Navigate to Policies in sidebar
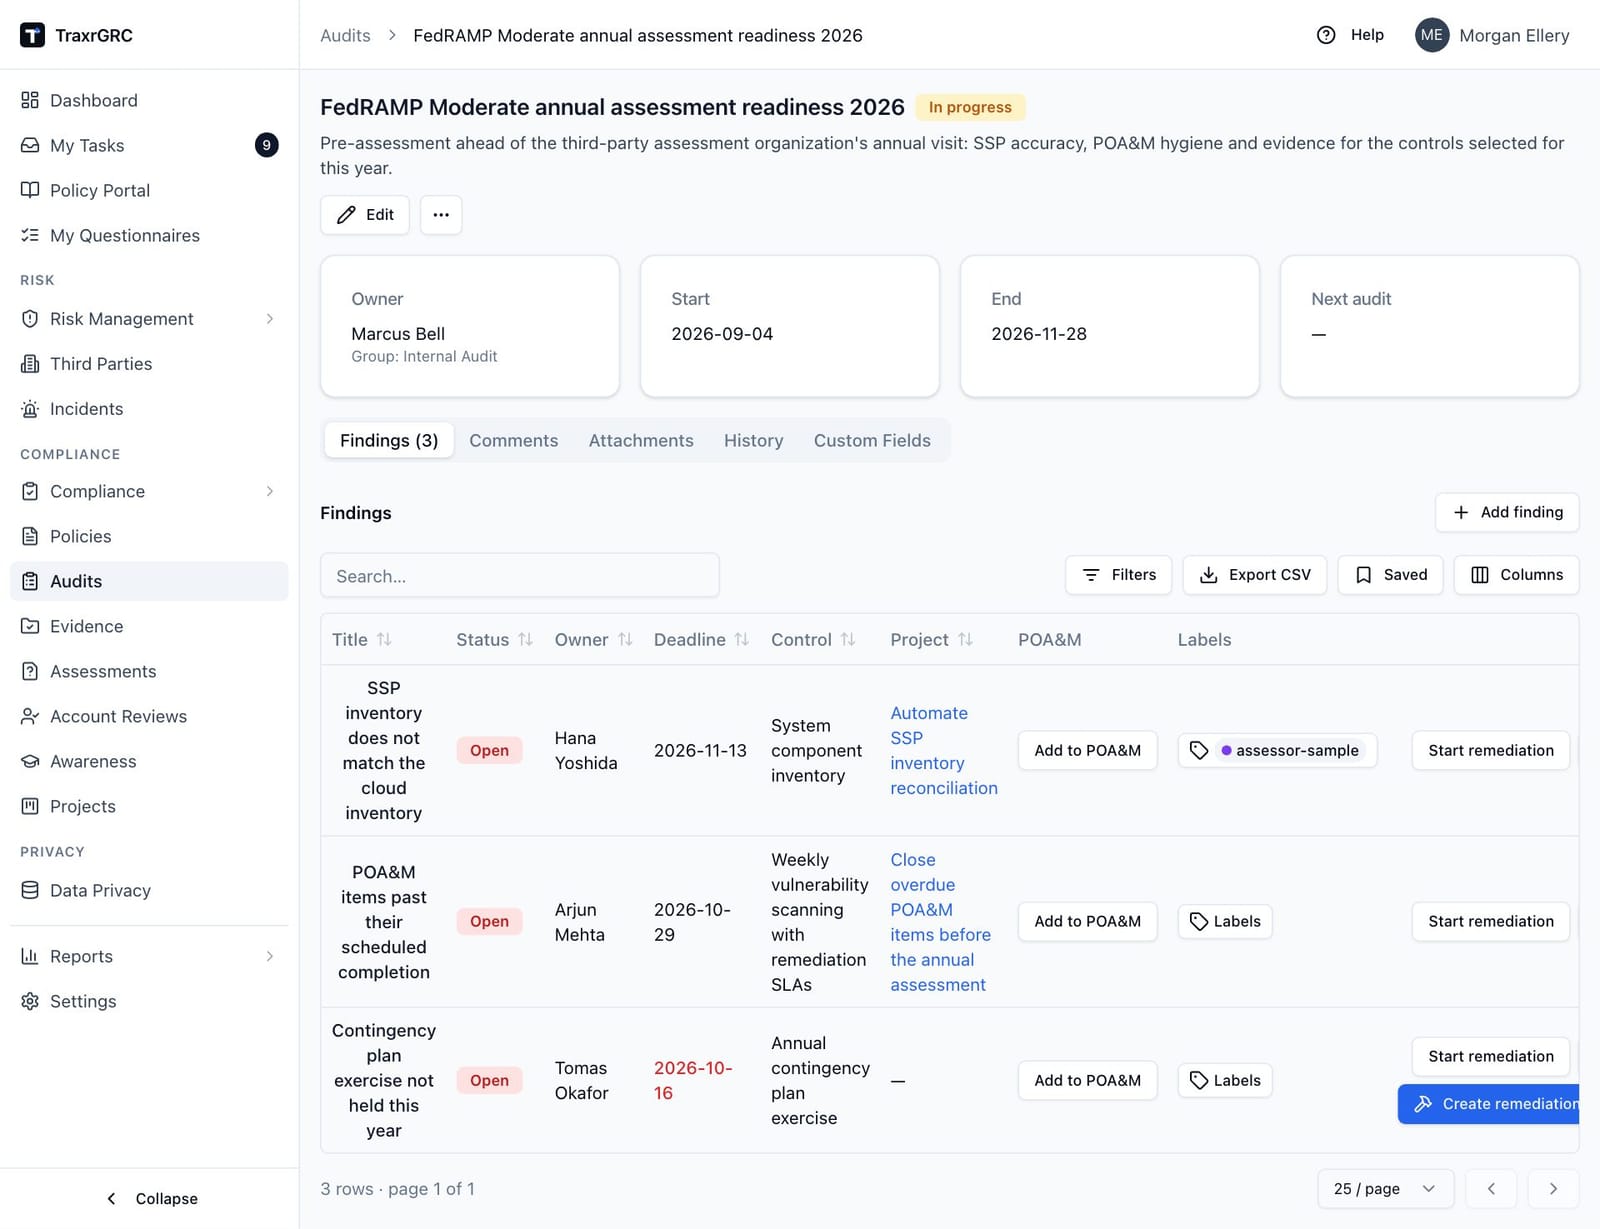 [x=149, y=536]
